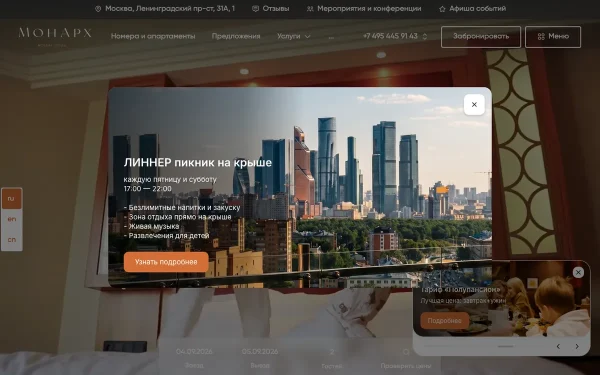Show next offer with right arrow
Viewport: 600px width, 375px height.
tap(577, 346)
